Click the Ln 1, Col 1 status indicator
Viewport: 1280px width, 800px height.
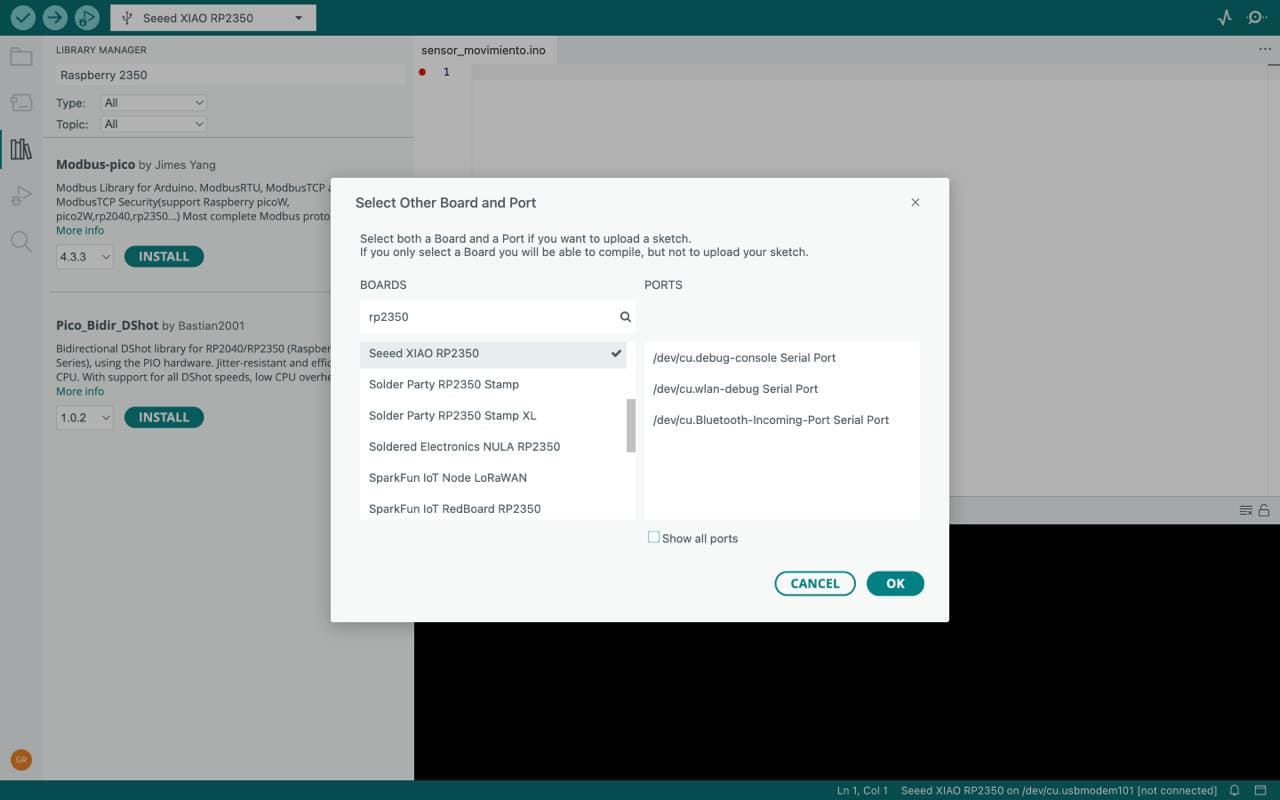[862, 790]
